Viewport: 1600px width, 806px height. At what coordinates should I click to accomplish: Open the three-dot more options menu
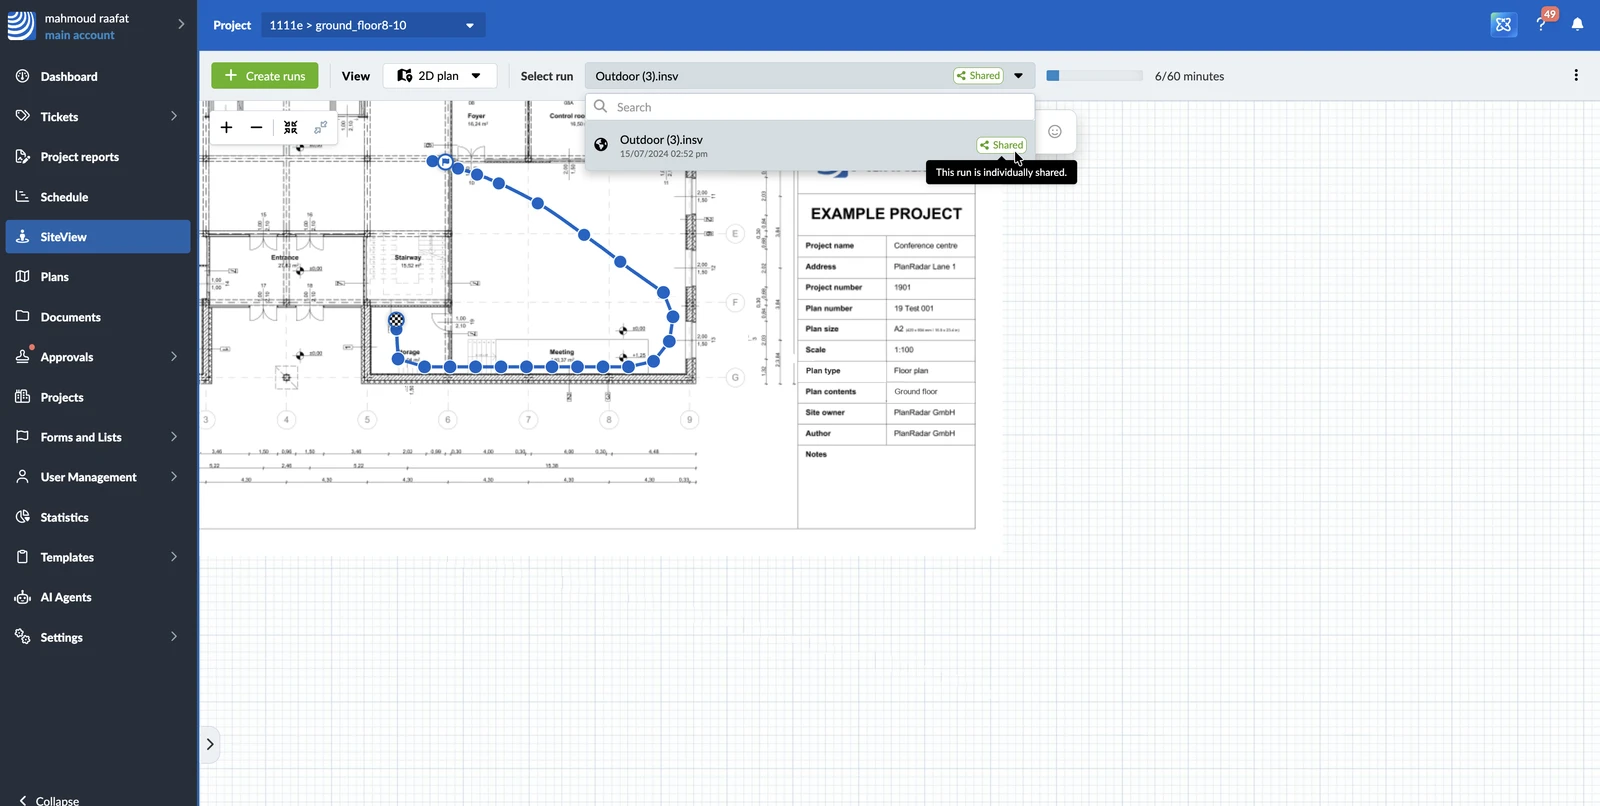[x=1576, y=75]
